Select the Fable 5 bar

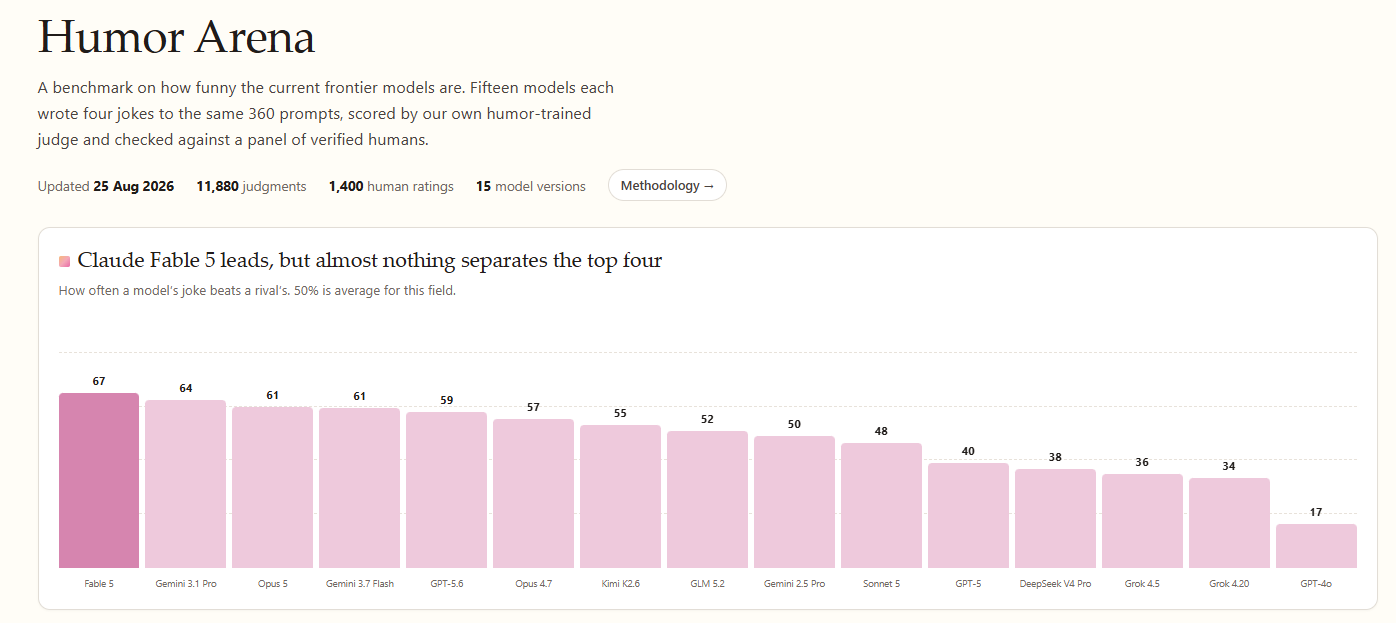[x=99, y=480]
